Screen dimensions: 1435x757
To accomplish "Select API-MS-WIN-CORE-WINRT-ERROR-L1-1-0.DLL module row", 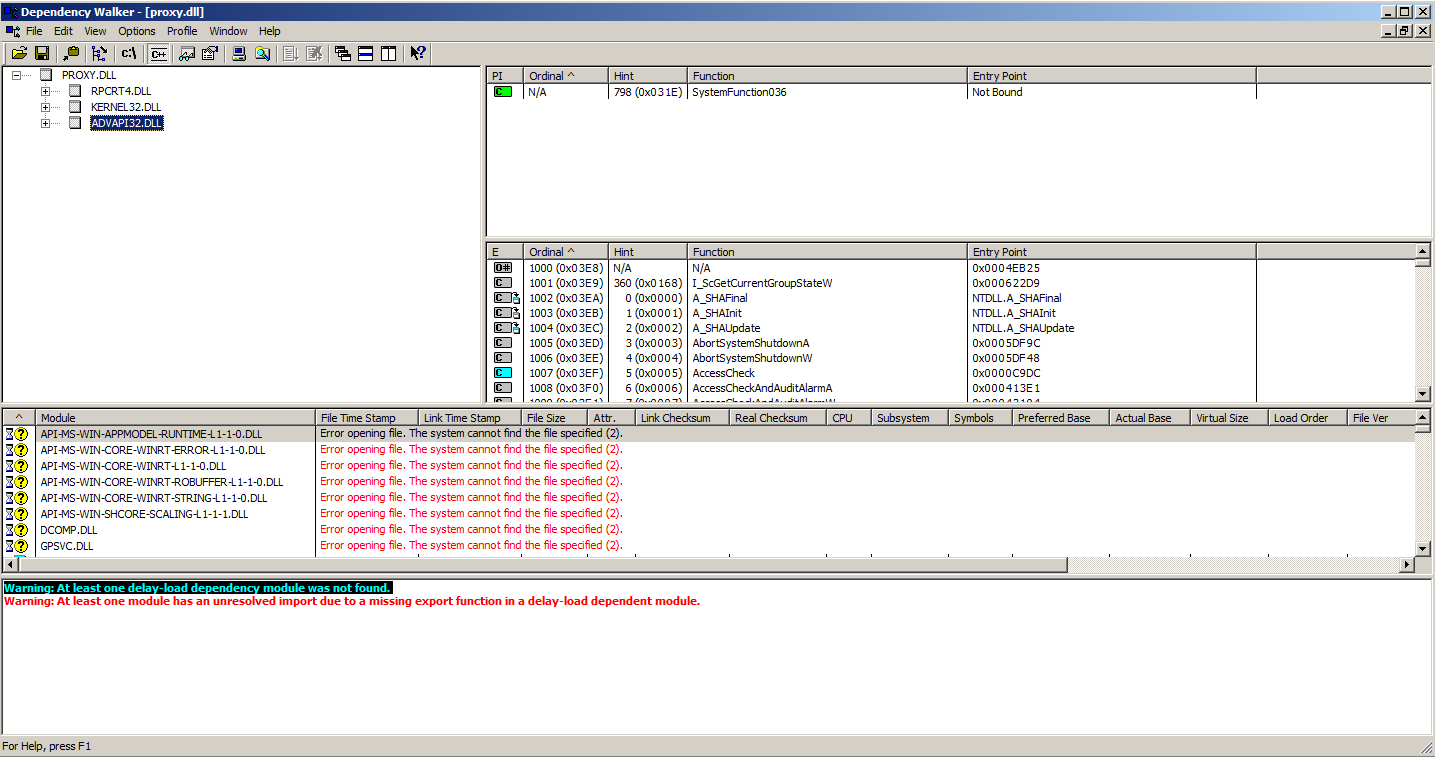I will coord(708,450).
